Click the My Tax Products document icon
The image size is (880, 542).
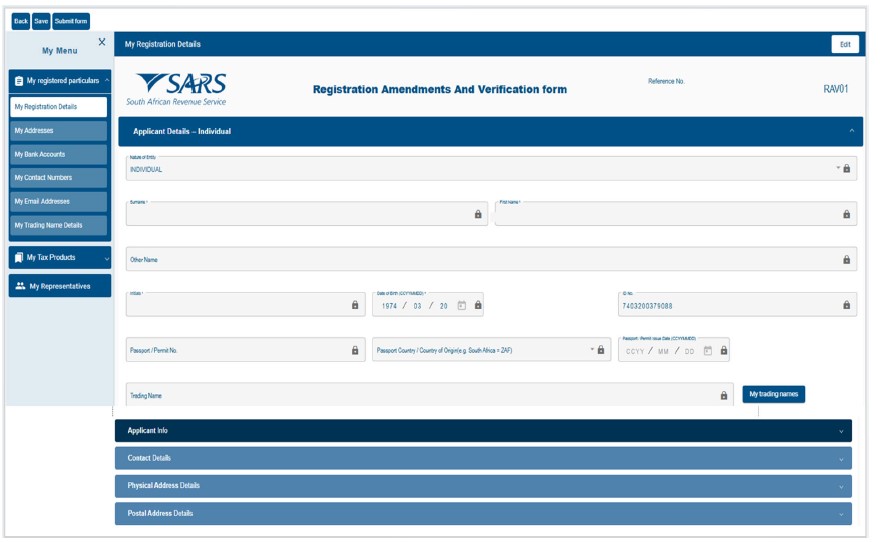pos(19,258)
